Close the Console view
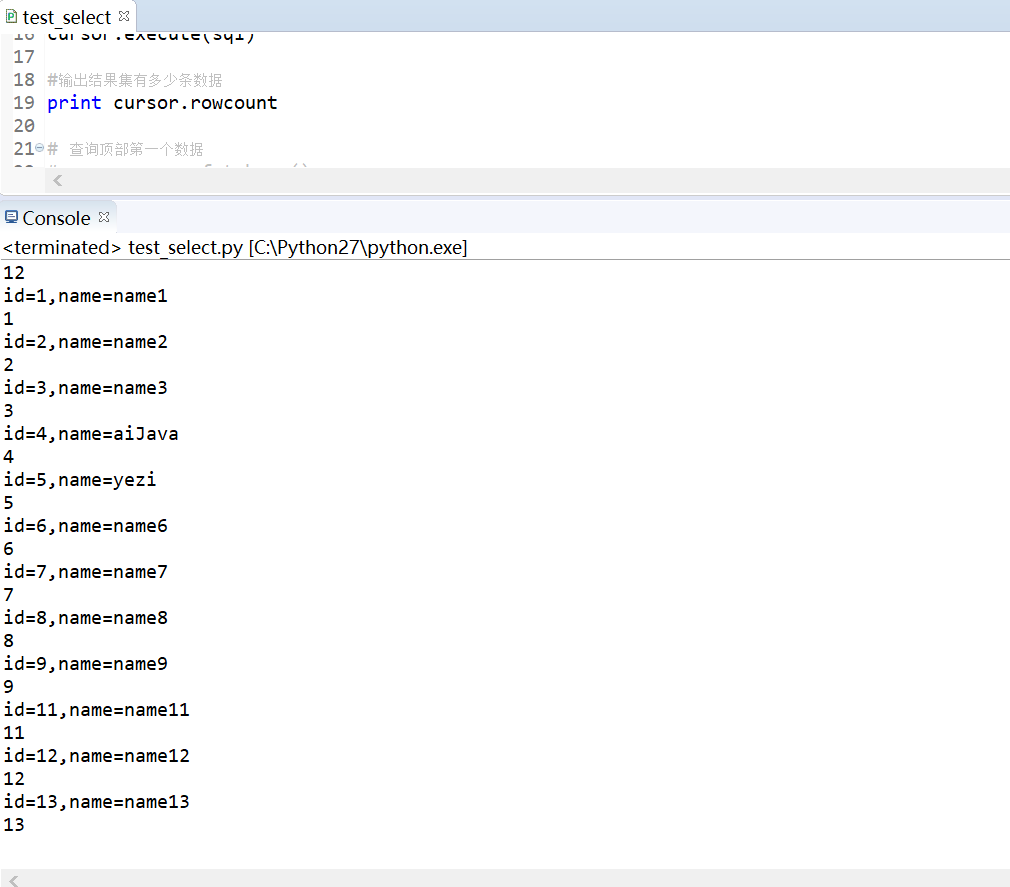This screenshot has width=1010, height=887. pos(103,216)
